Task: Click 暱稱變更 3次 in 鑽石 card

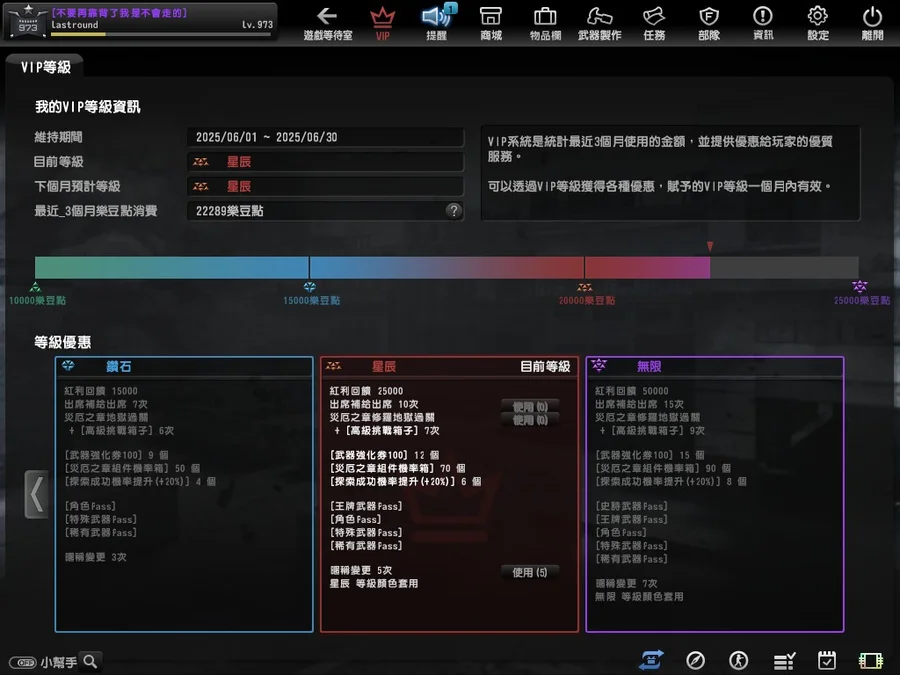Action: tap(95, 557)
